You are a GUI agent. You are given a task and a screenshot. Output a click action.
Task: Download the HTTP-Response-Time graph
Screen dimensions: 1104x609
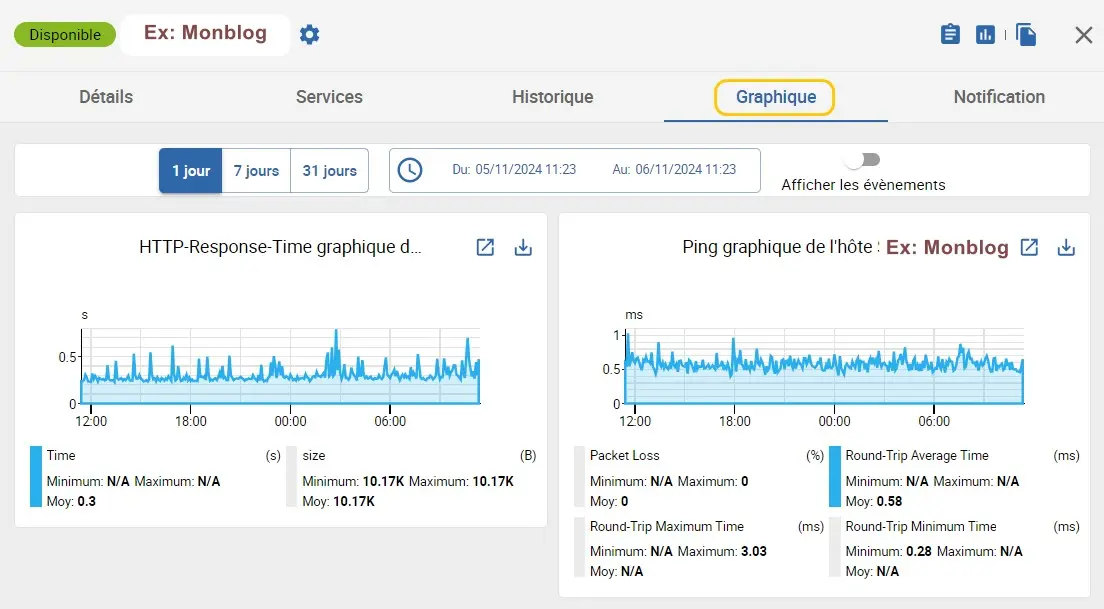coord(523,247)
